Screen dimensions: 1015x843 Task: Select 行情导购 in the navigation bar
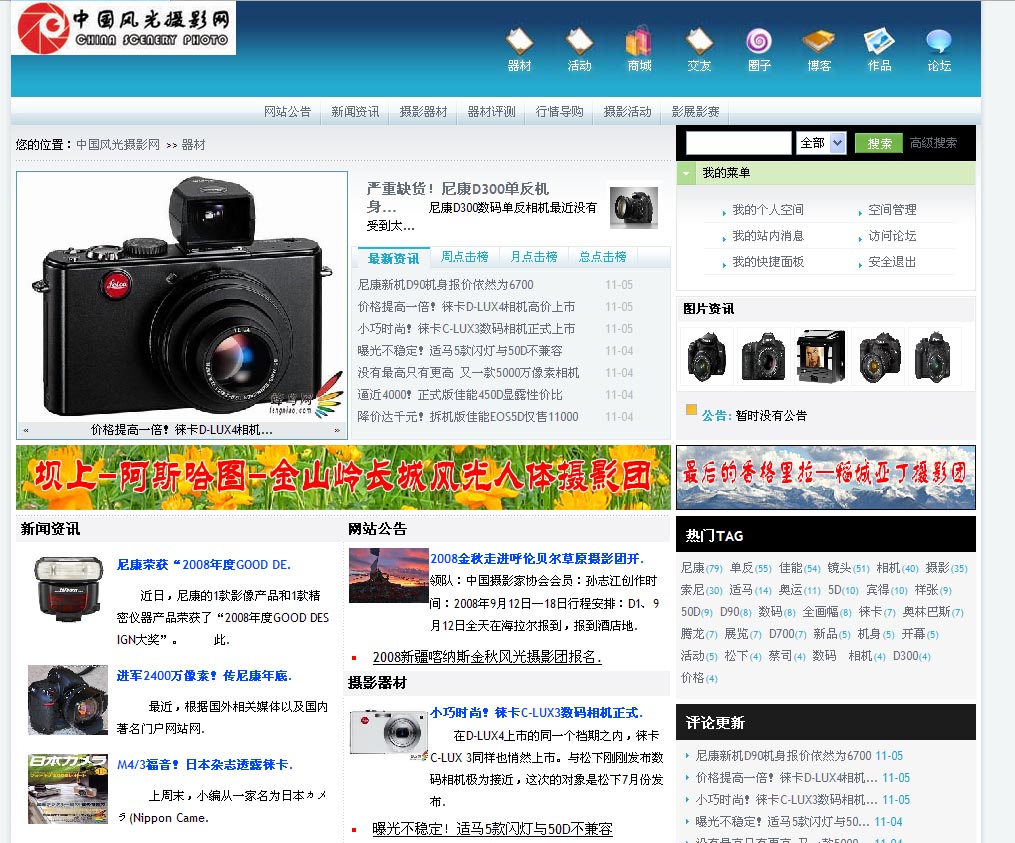(x=559, y=111)
